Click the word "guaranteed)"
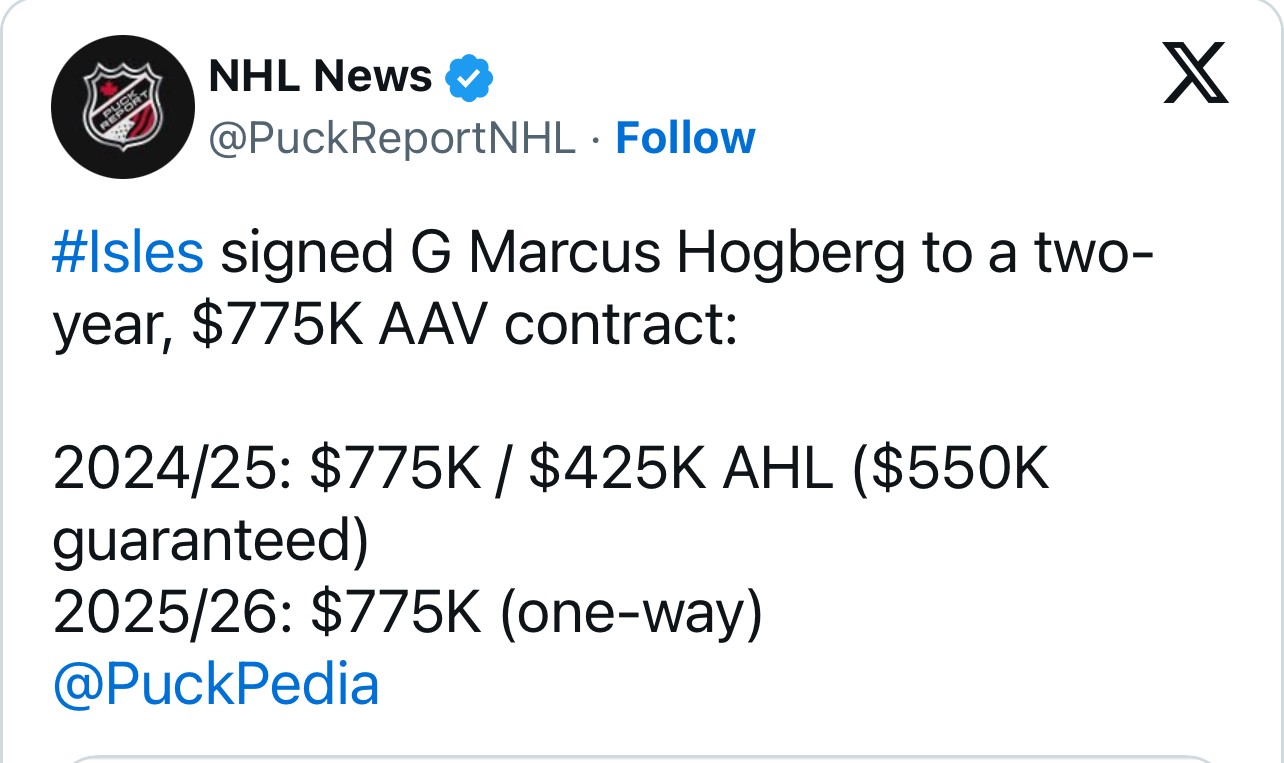This screenshot has height=763, width=1284. (210, 542)
